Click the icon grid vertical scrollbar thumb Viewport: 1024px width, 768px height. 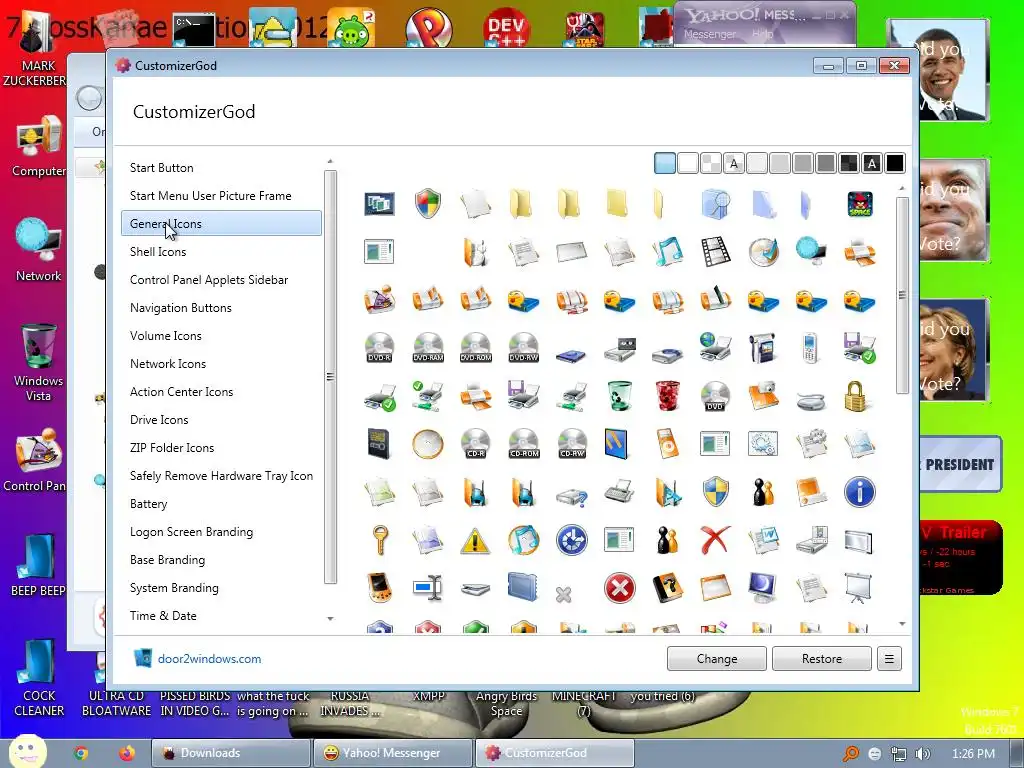click(x=903, y=295)
